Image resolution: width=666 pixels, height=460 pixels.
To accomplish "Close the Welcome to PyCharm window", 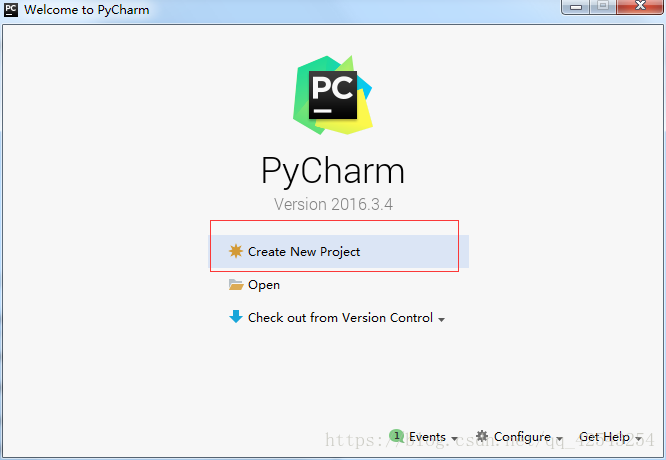I will pyautogui.click(x=640, y=6).
